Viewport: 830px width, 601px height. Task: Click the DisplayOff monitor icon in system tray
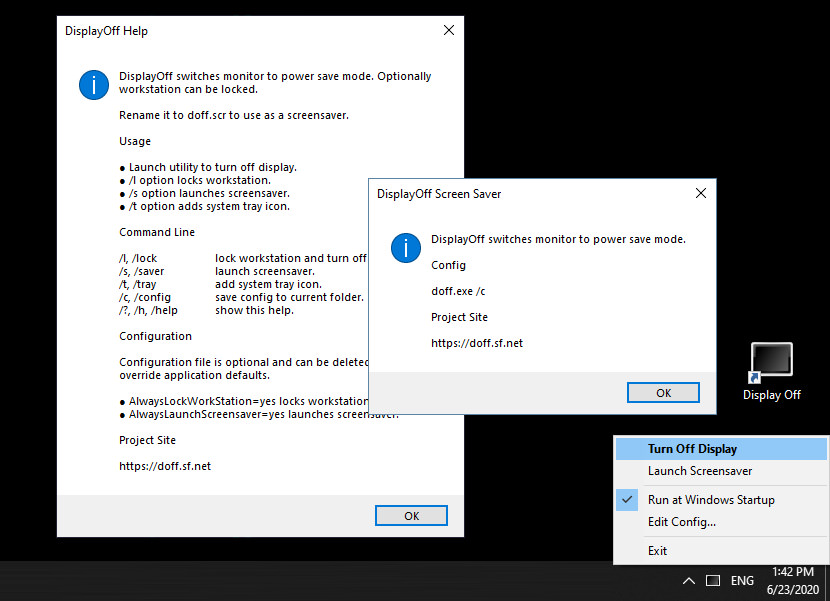point(713,580)
